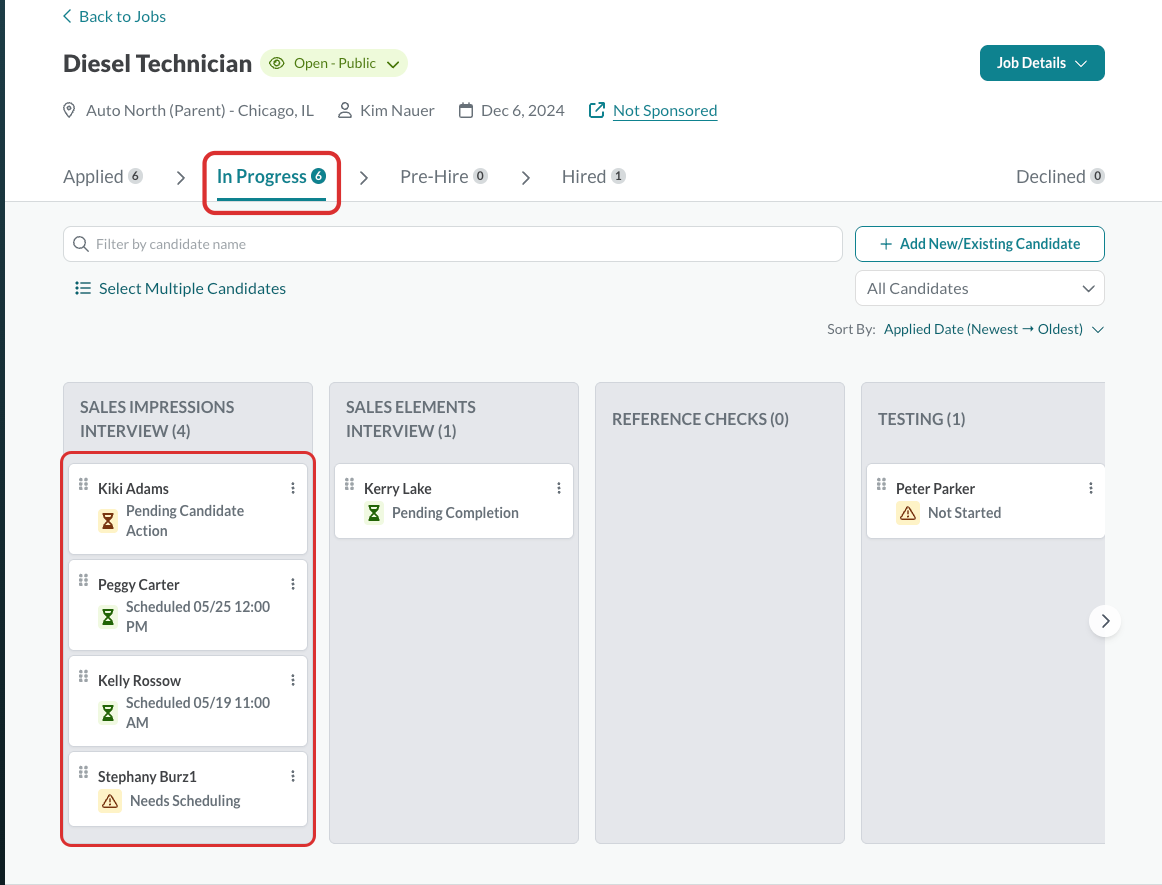Open the Not Sponsored link

tap(665, 110)
